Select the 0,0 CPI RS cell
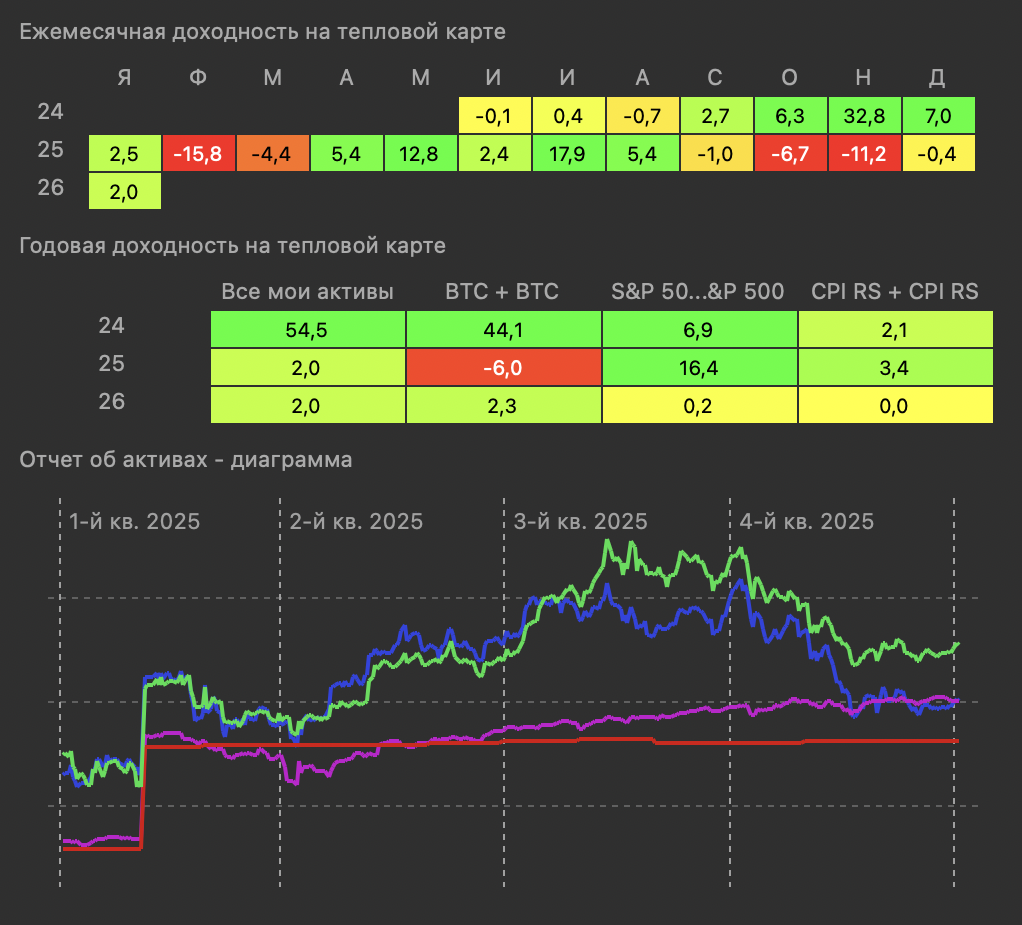Screen dimensions: 1022x925 click(896, 405)
